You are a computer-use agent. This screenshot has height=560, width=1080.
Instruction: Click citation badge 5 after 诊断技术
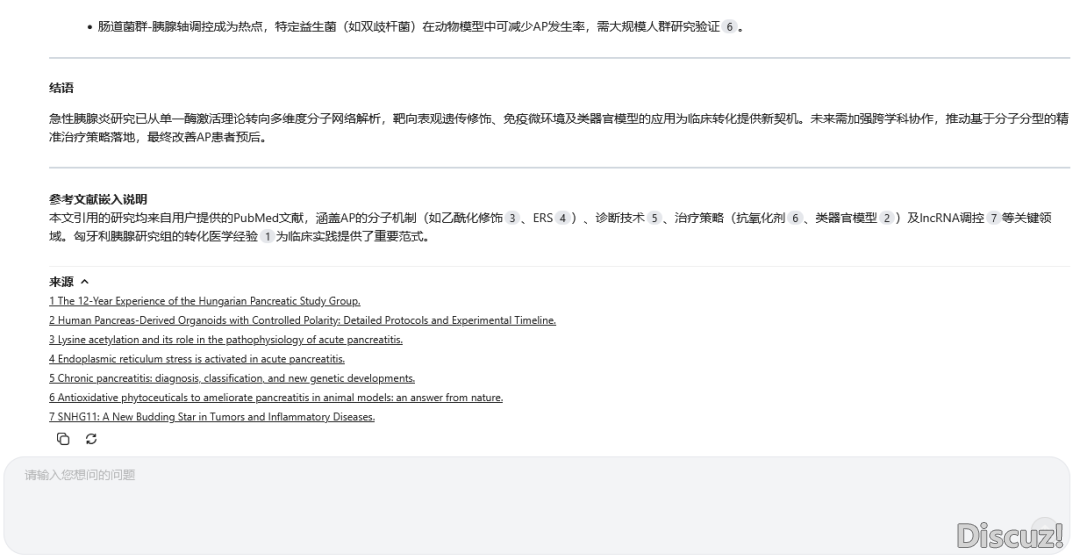coord(654,218)
